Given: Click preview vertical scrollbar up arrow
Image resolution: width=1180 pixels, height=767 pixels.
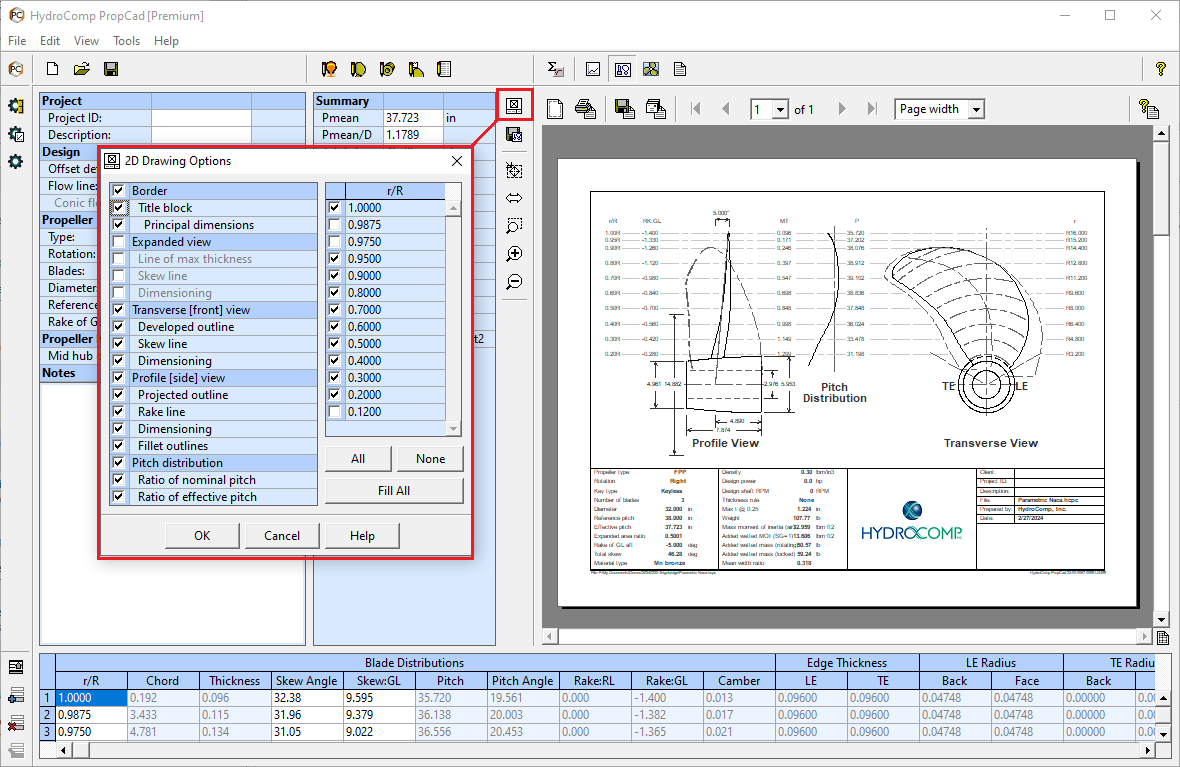Looking at the screenshot, I should coord(1161,133).
